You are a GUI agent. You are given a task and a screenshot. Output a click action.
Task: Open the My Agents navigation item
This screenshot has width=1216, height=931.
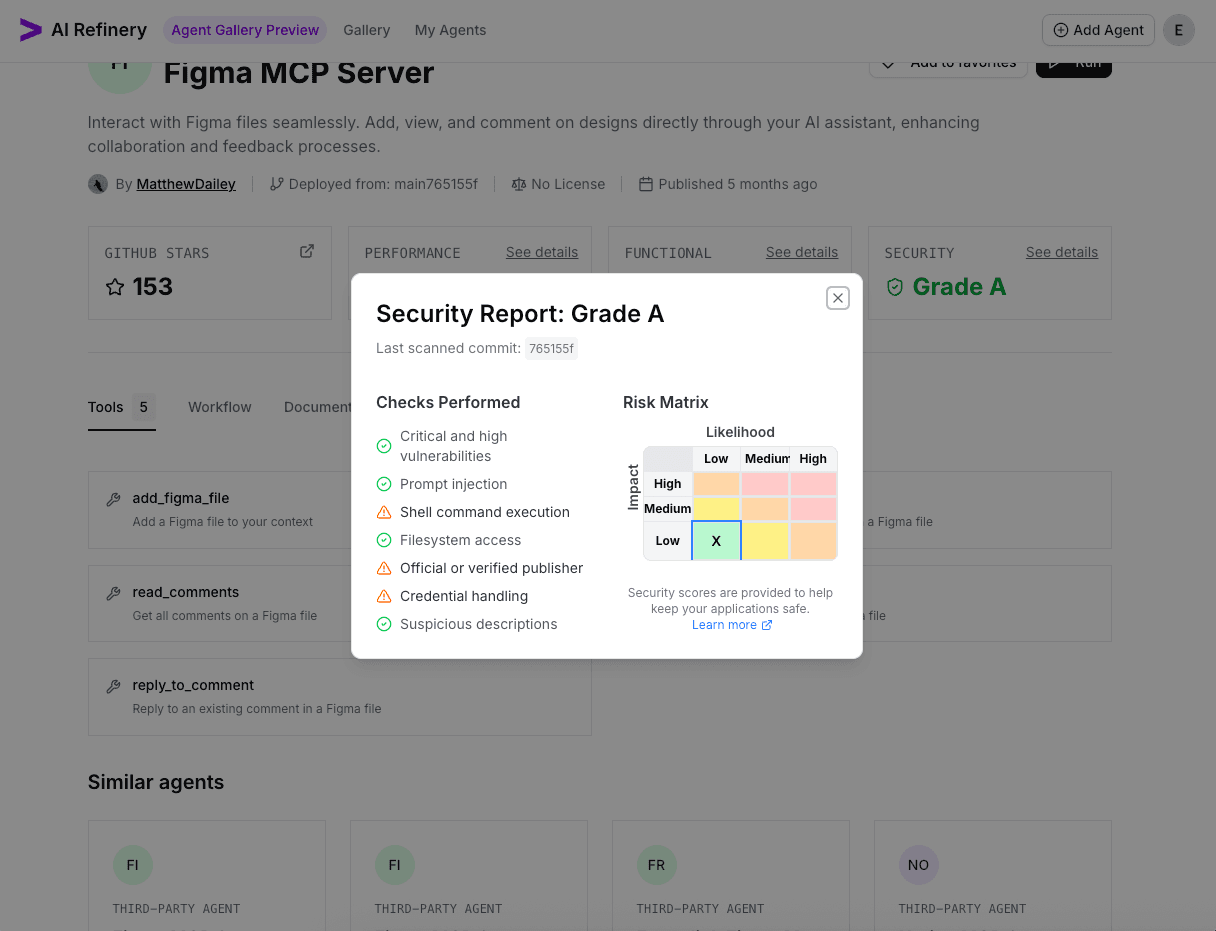450,30
